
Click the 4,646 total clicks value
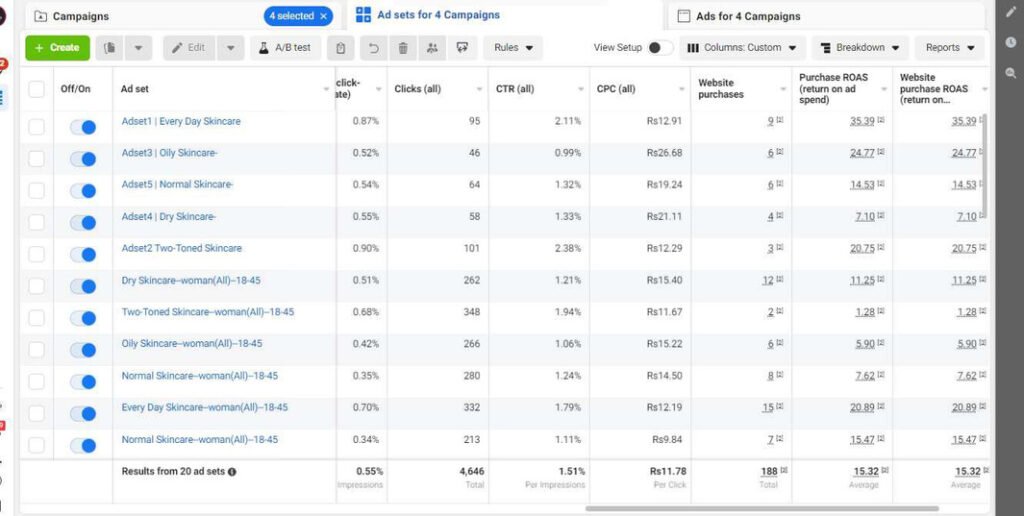coord(470,471)
